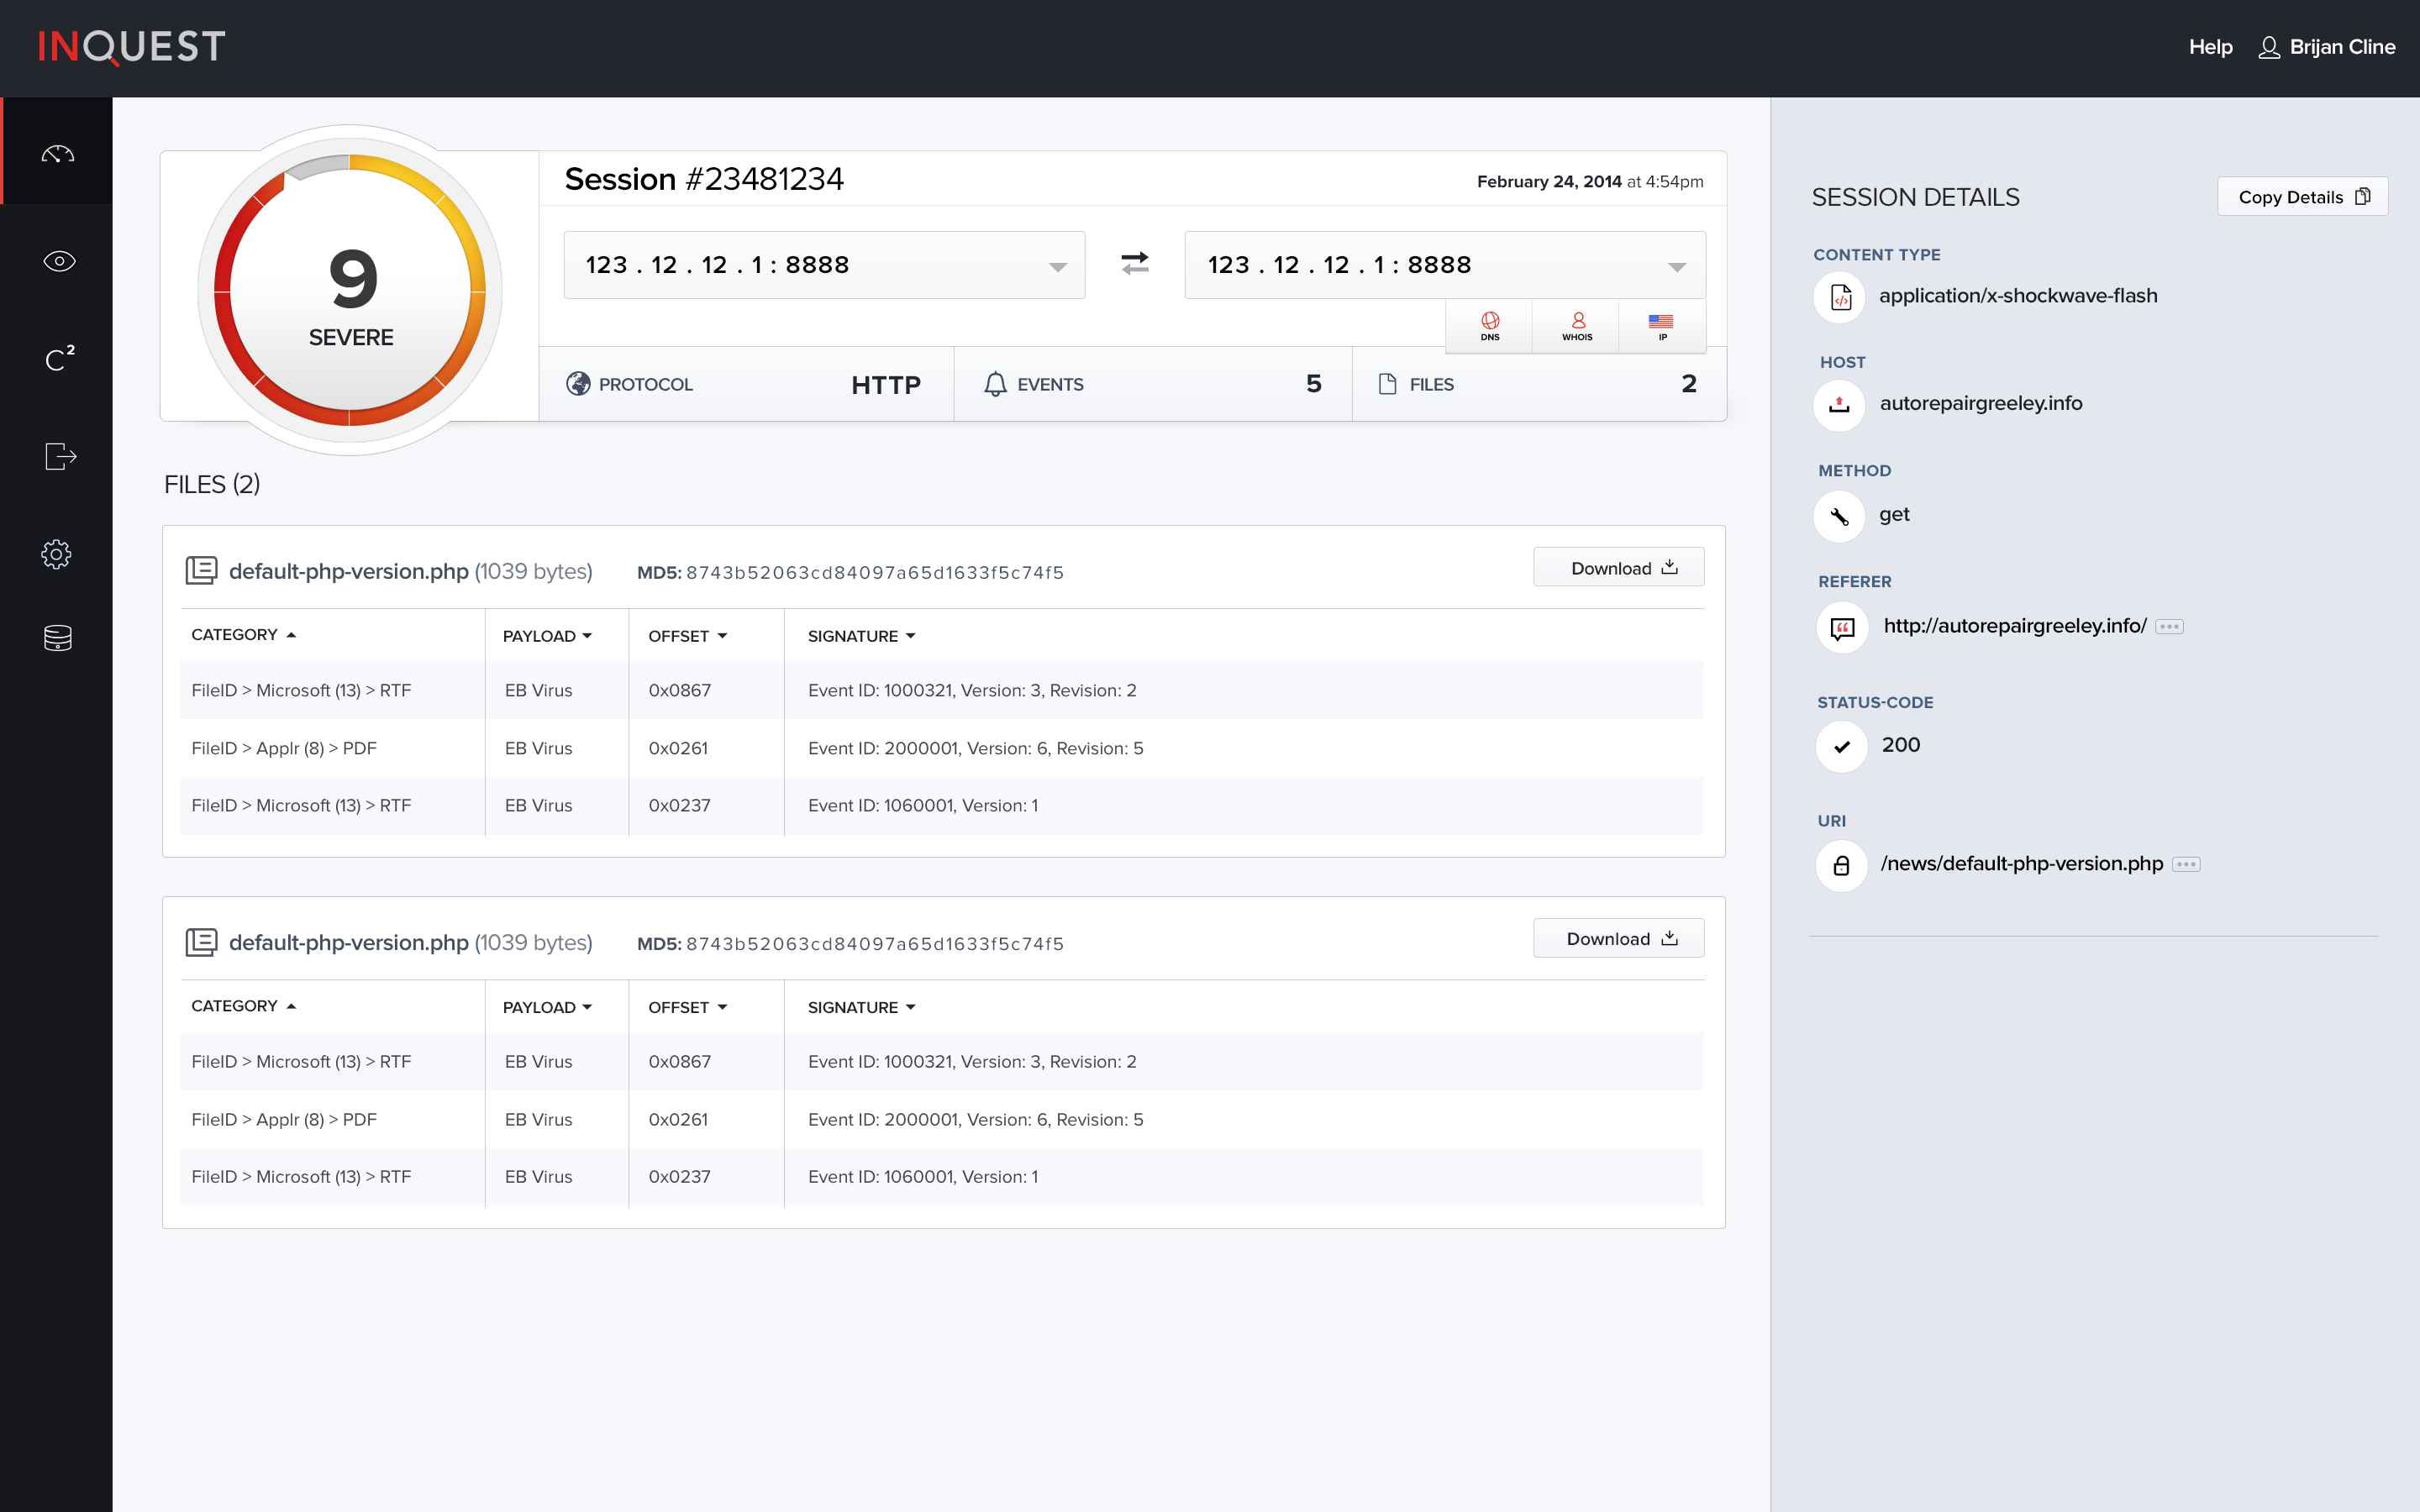Select the database icon in sidebar
The height and width of the screenshot is (1512, 2420).
(x=57, y=638)
